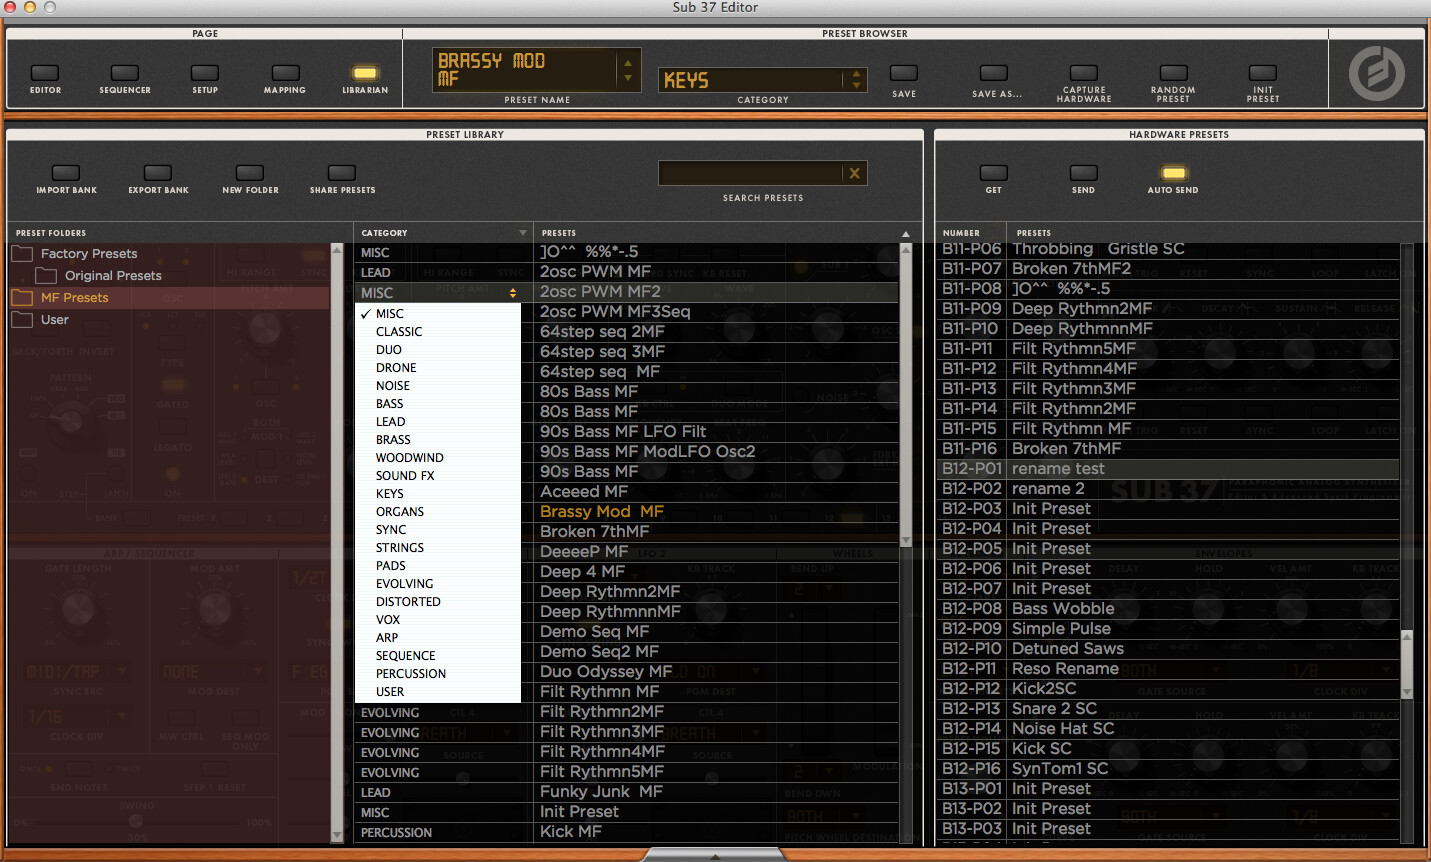Click the MISC category cell dropdown arrows

513,293
